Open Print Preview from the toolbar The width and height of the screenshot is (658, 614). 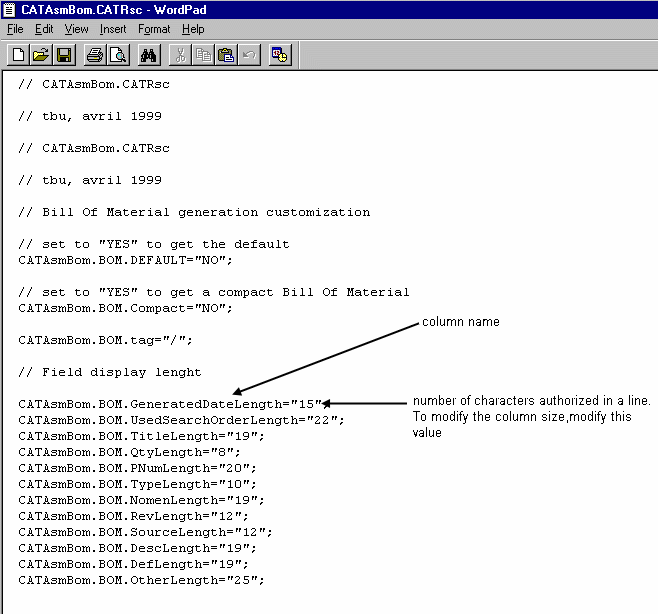pyautogui.click(x=117, y=55)
